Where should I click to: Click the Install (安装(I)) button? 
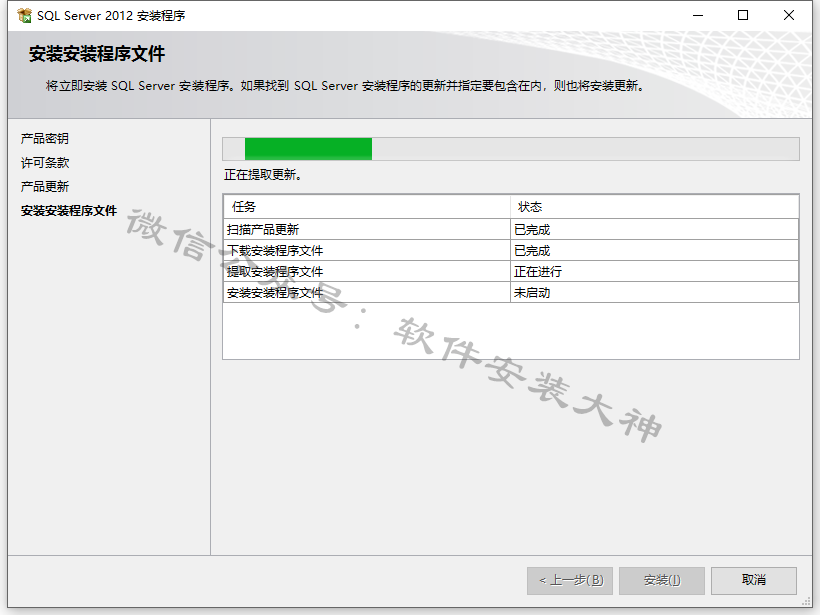click(662, 580)
